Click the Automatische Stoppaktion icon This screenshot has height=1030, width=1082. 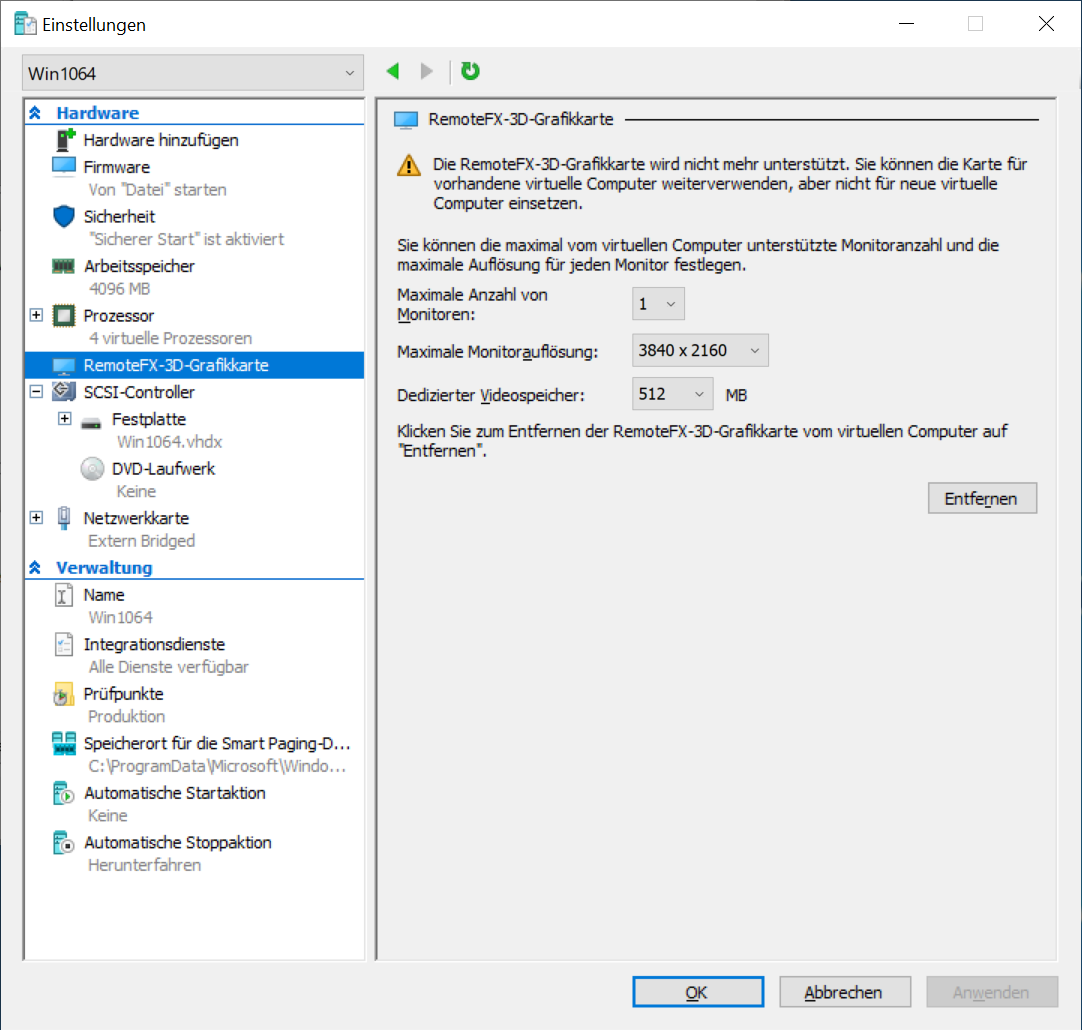[x=63, y=843]
